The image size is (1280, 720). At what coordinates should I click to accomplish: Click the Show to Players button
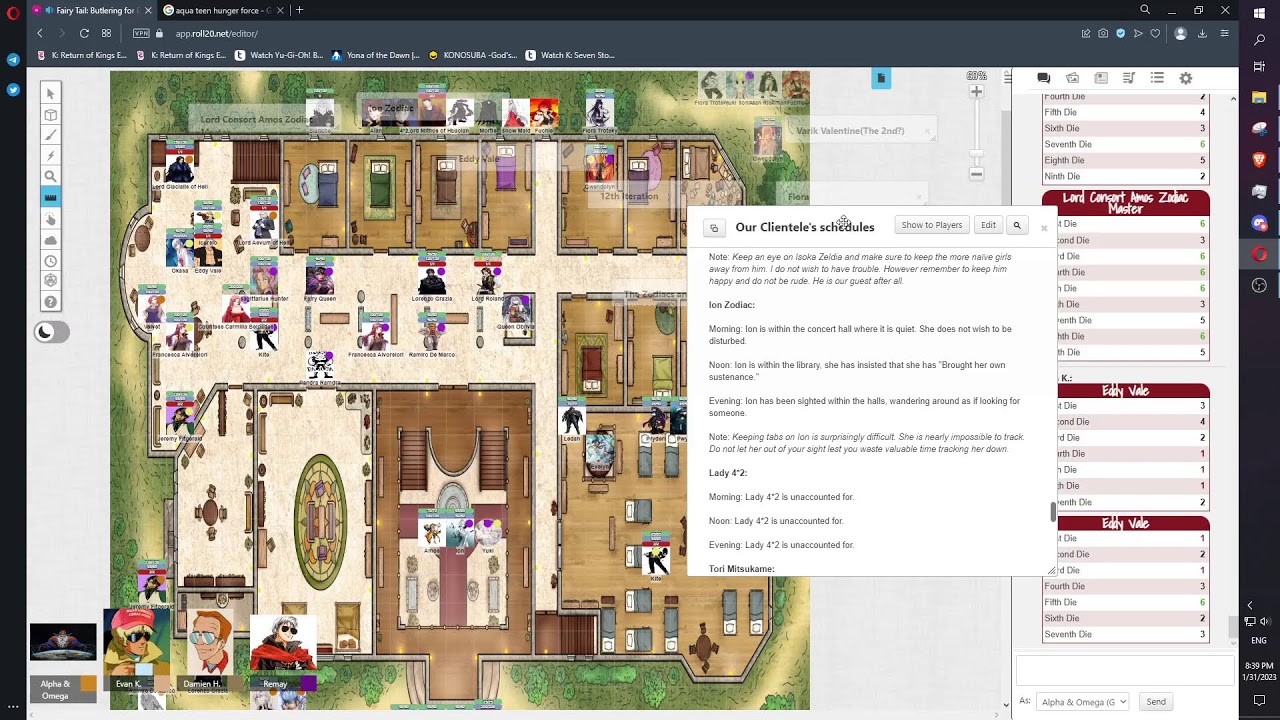(x=931, y=225)
